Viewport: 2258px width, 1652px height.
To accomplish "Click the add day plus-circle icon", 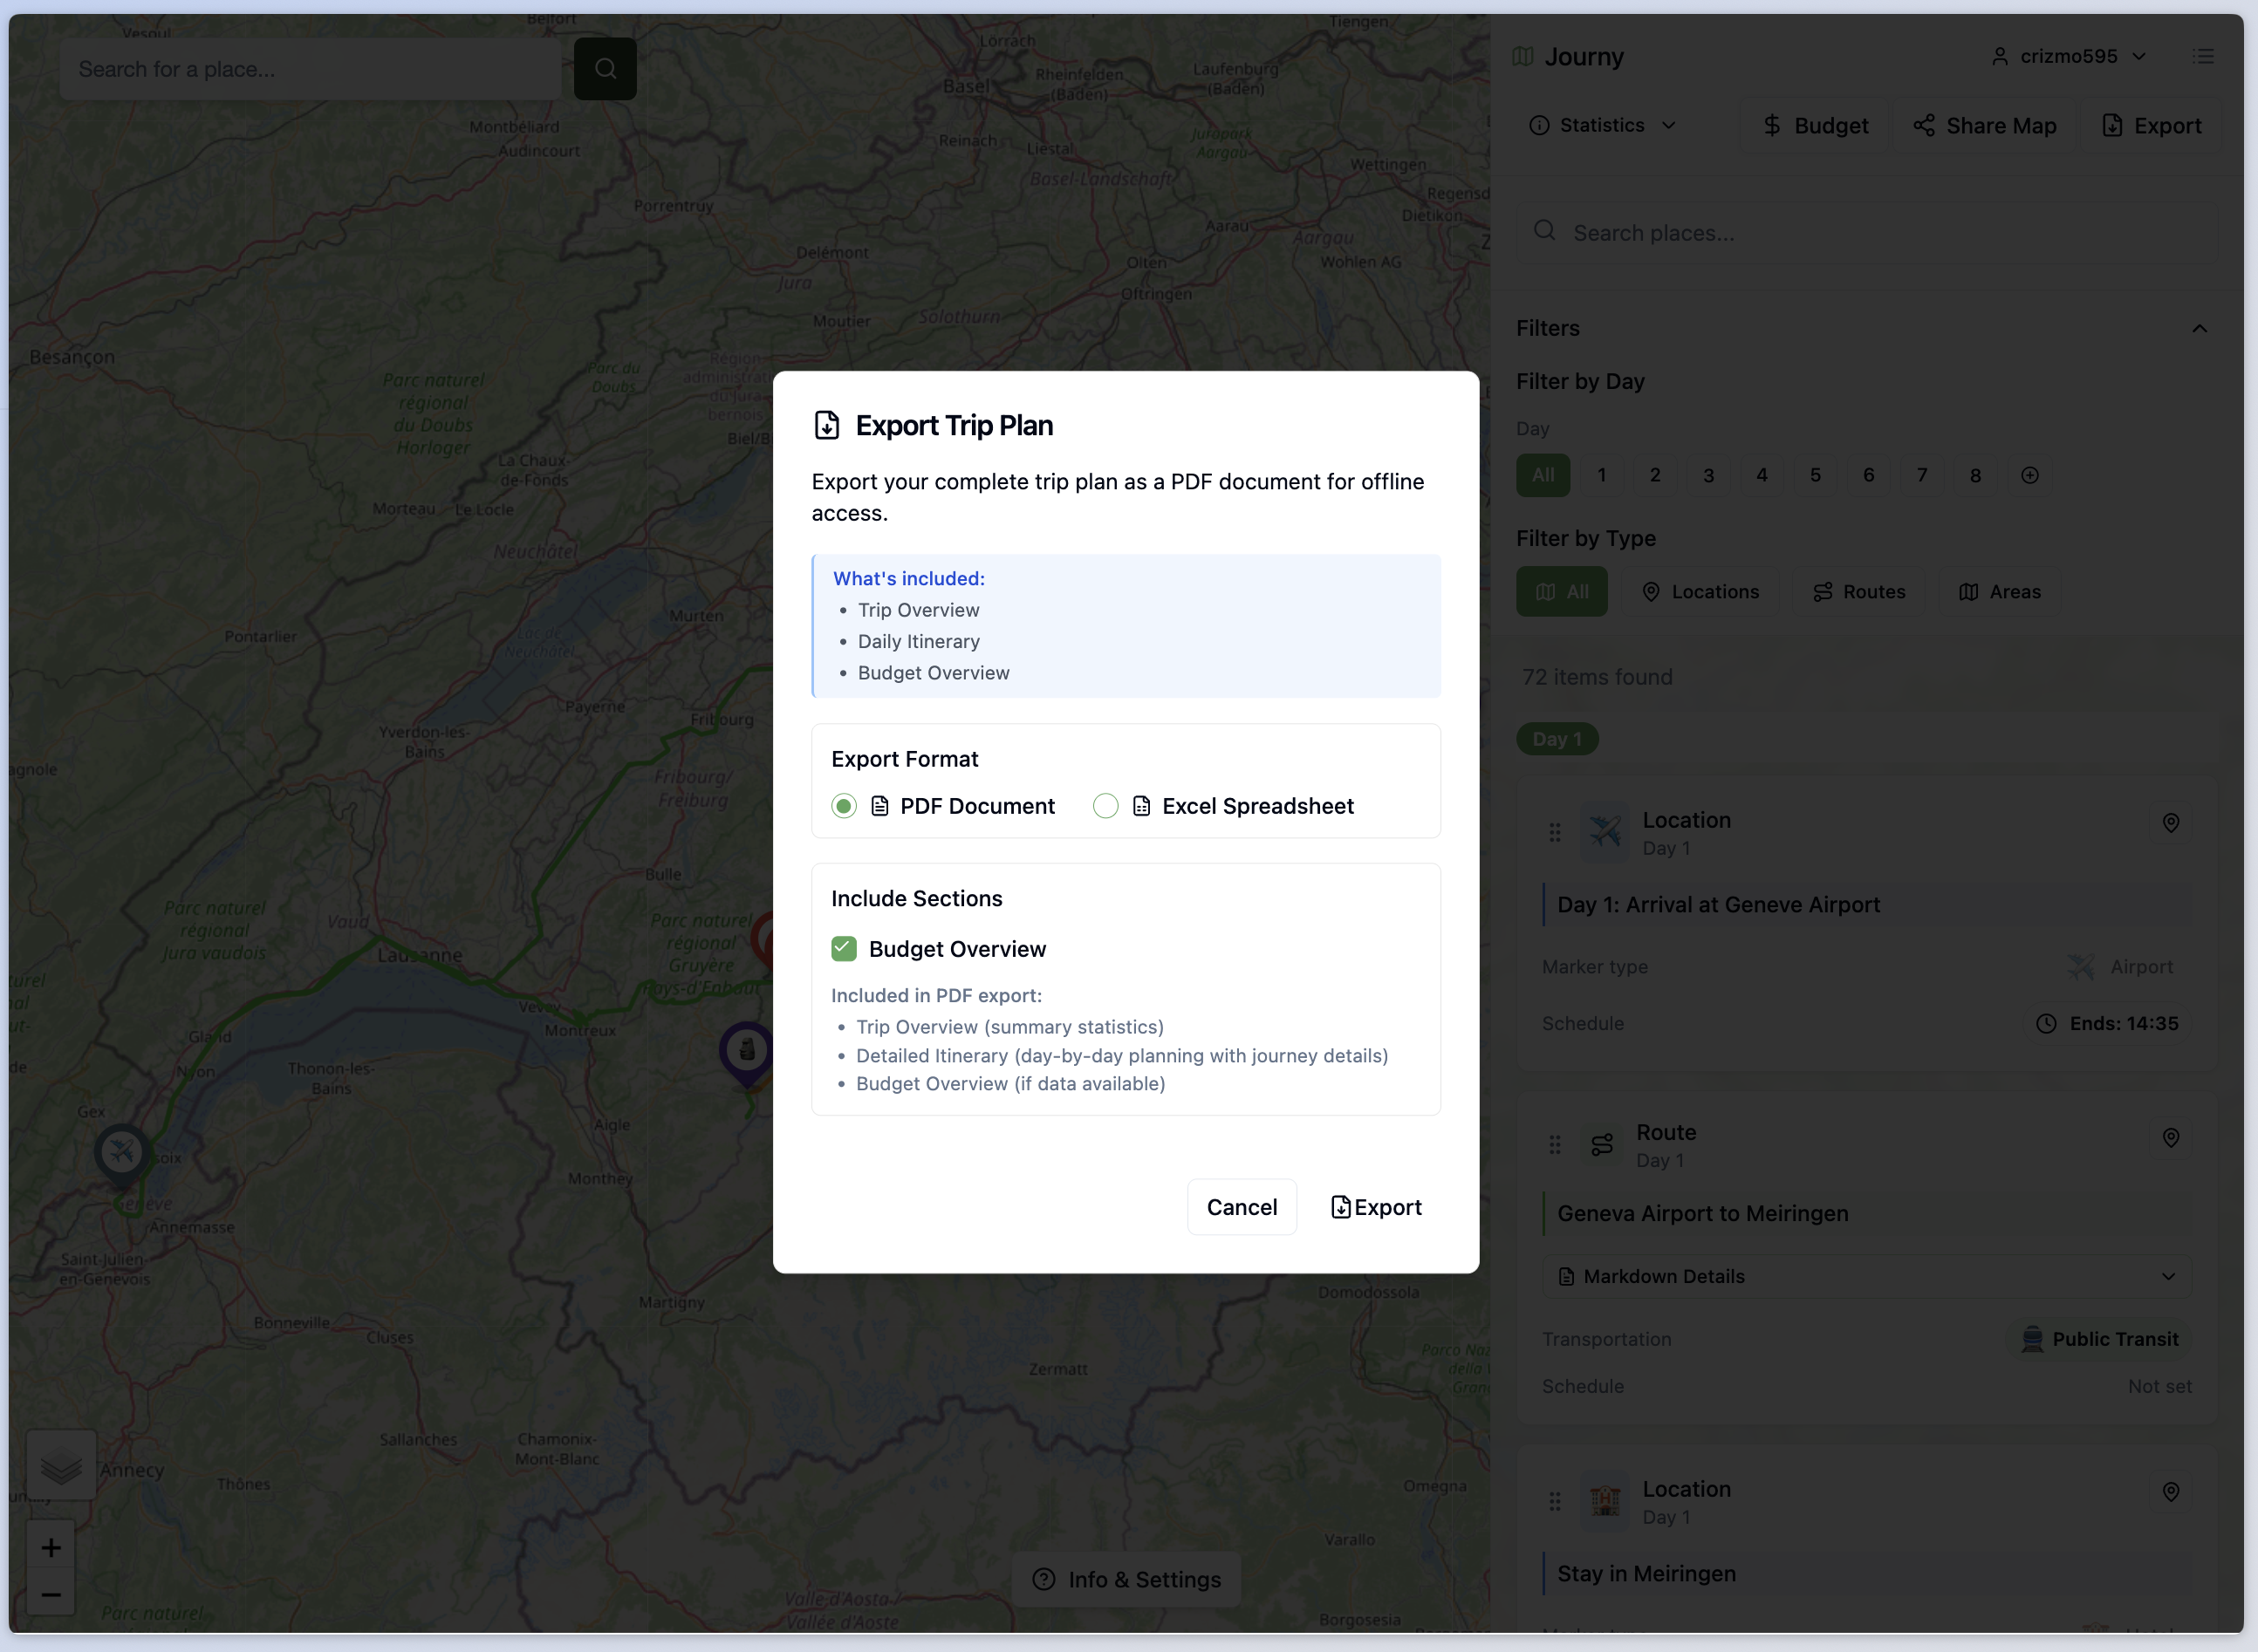I will point(2029,475).
